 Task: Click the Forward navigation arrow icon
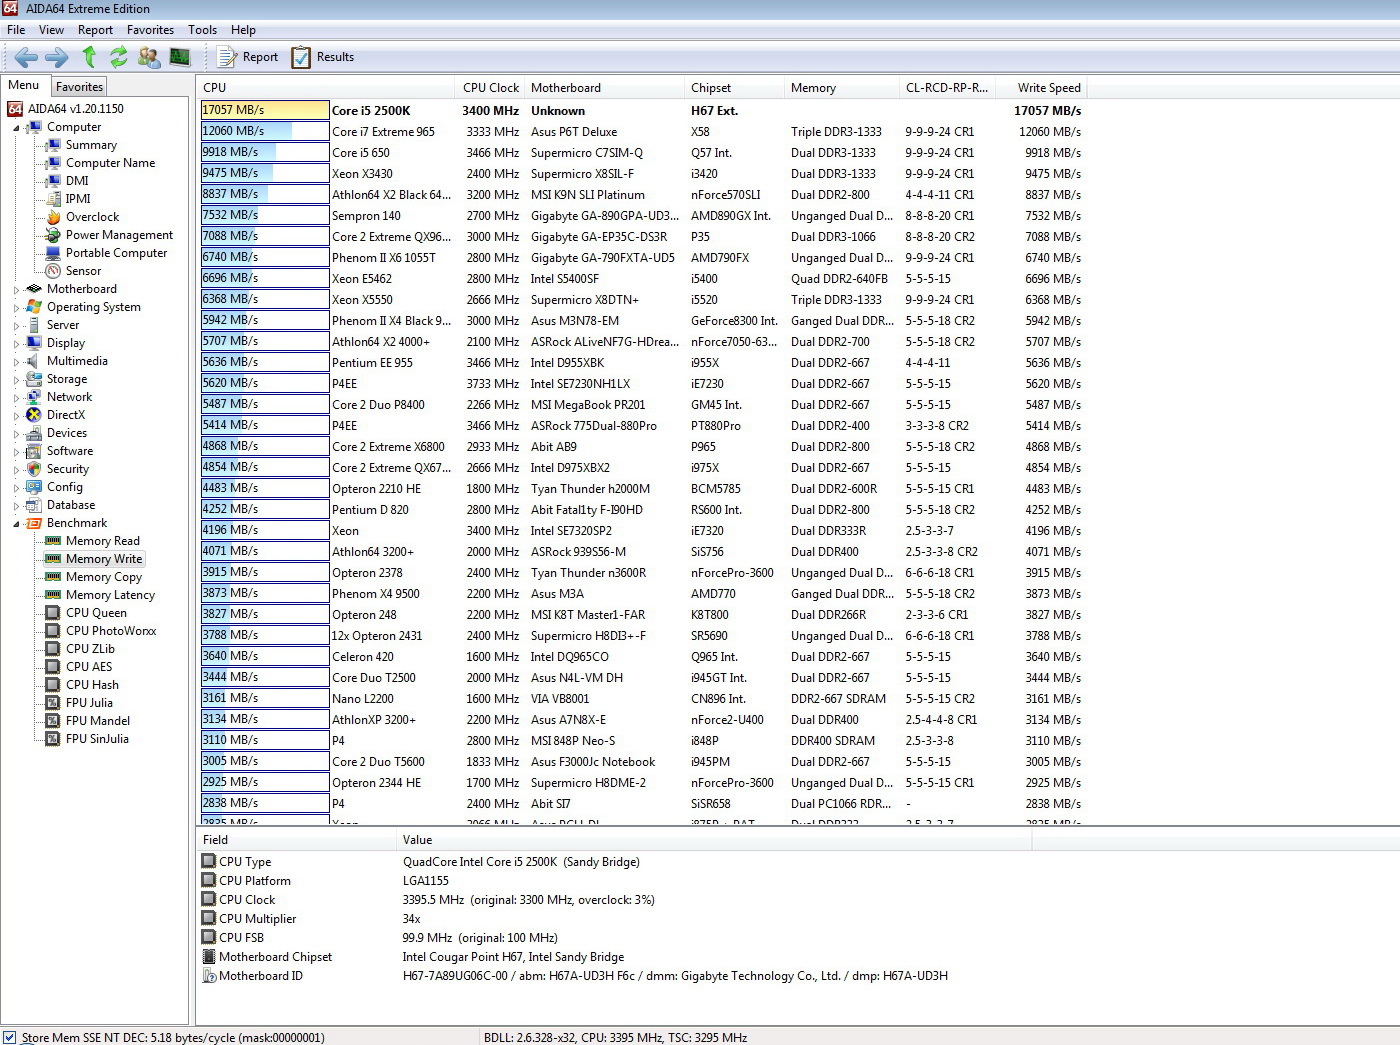[x=57, y=57]
